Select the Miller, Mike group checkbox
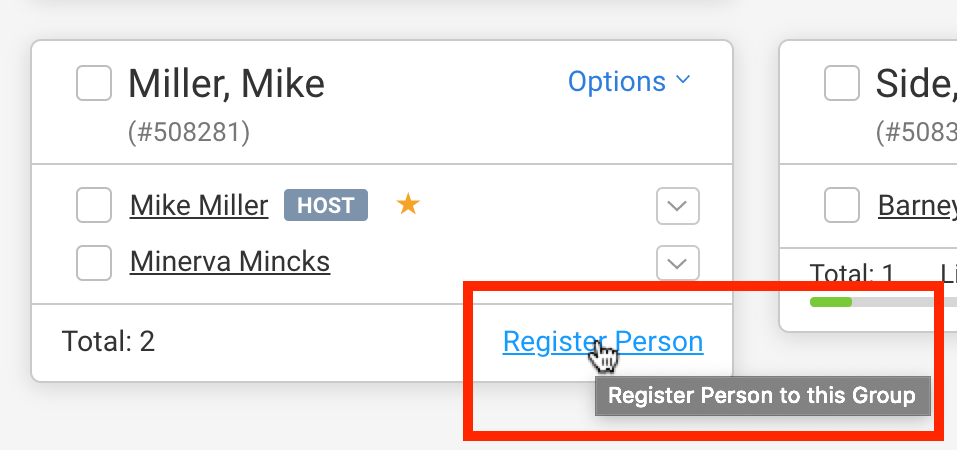 click(94, 84)
